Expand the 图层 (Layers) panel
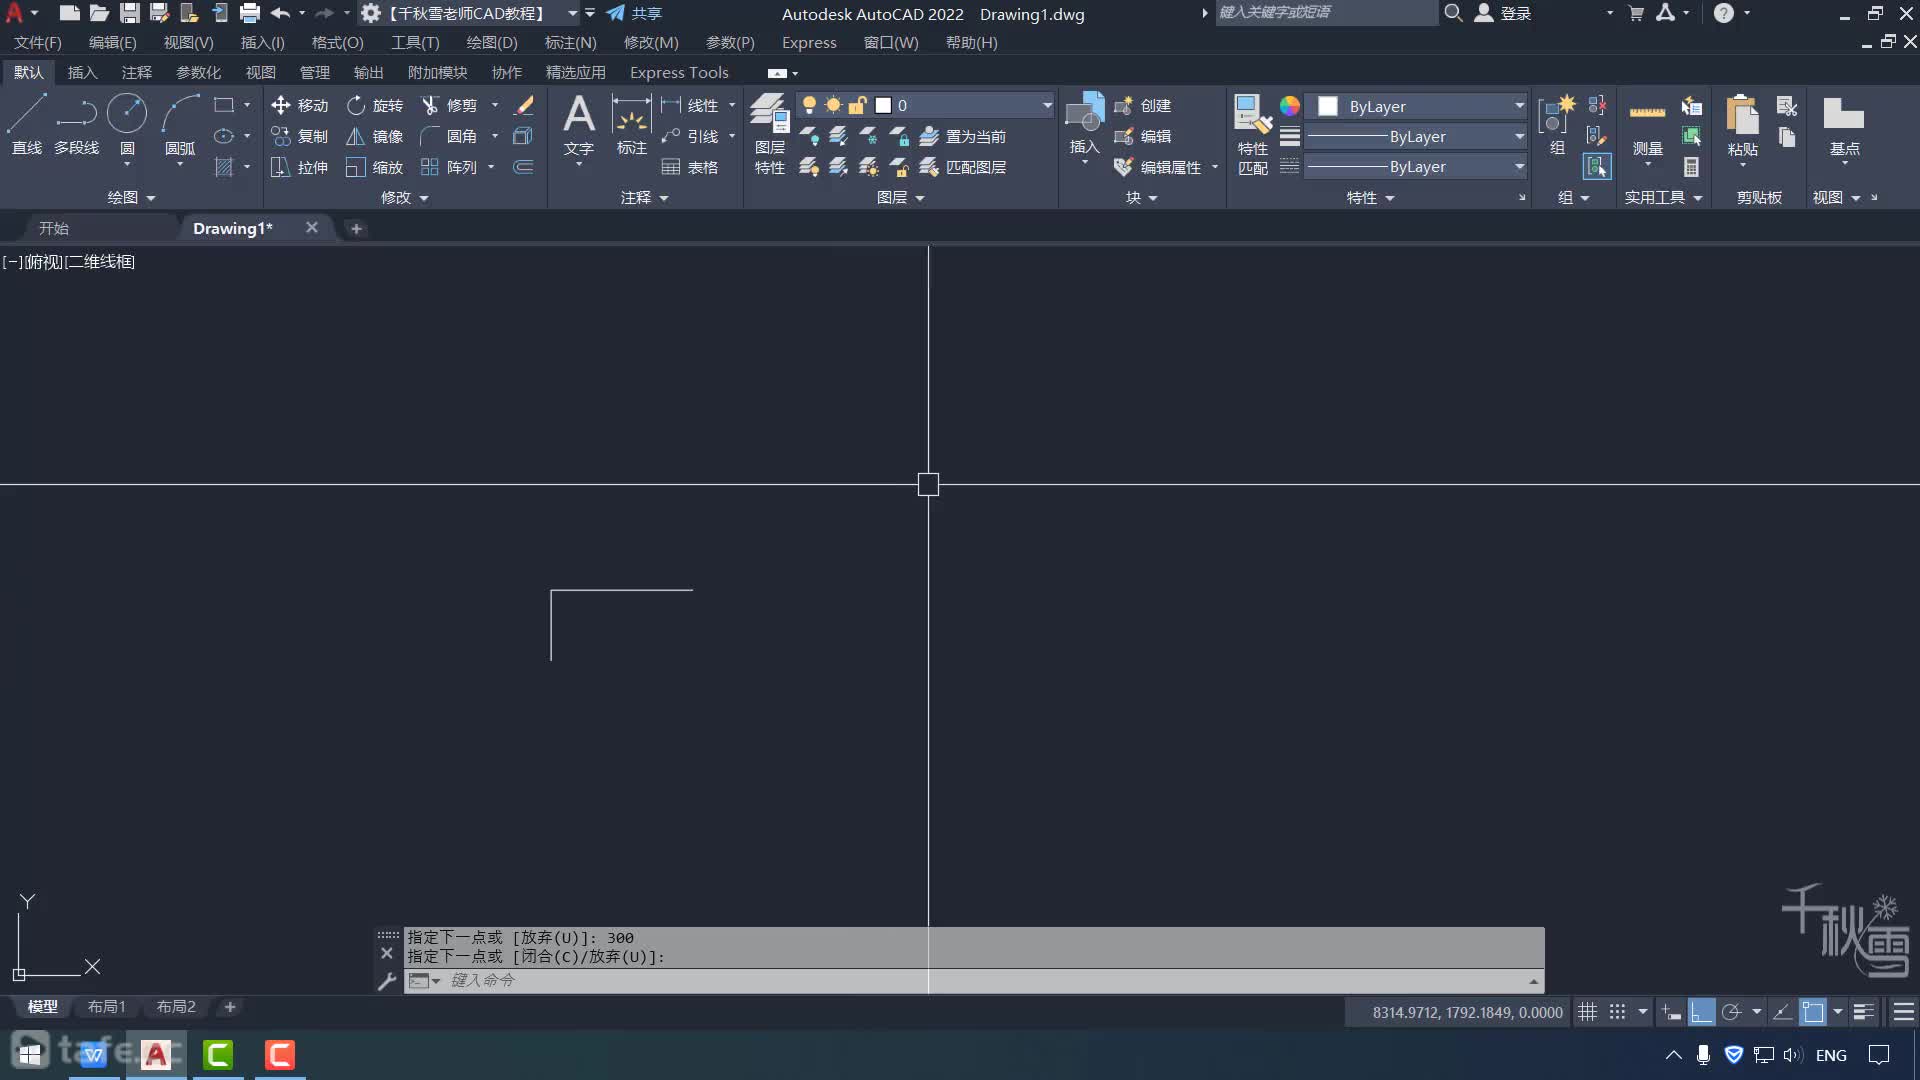The image size is (1920, 1080). [x=900, y=197]
